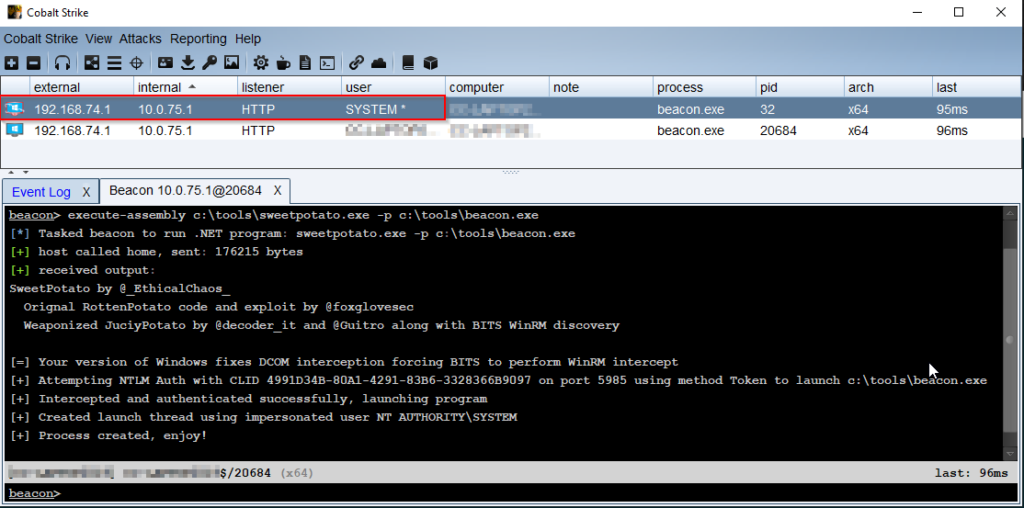Select session icon for pid 20684 row

14,131
